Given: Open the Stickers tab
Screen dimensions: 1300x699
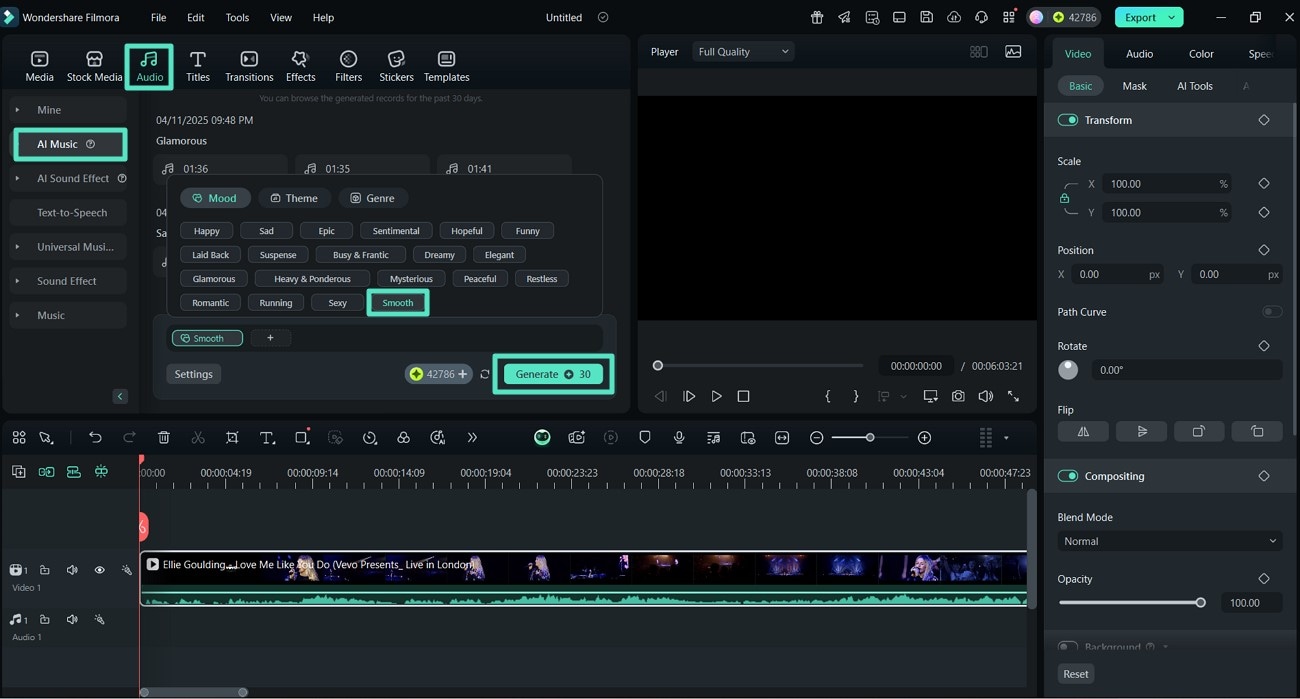Looking at the screenshot, I should pos(396,66).
